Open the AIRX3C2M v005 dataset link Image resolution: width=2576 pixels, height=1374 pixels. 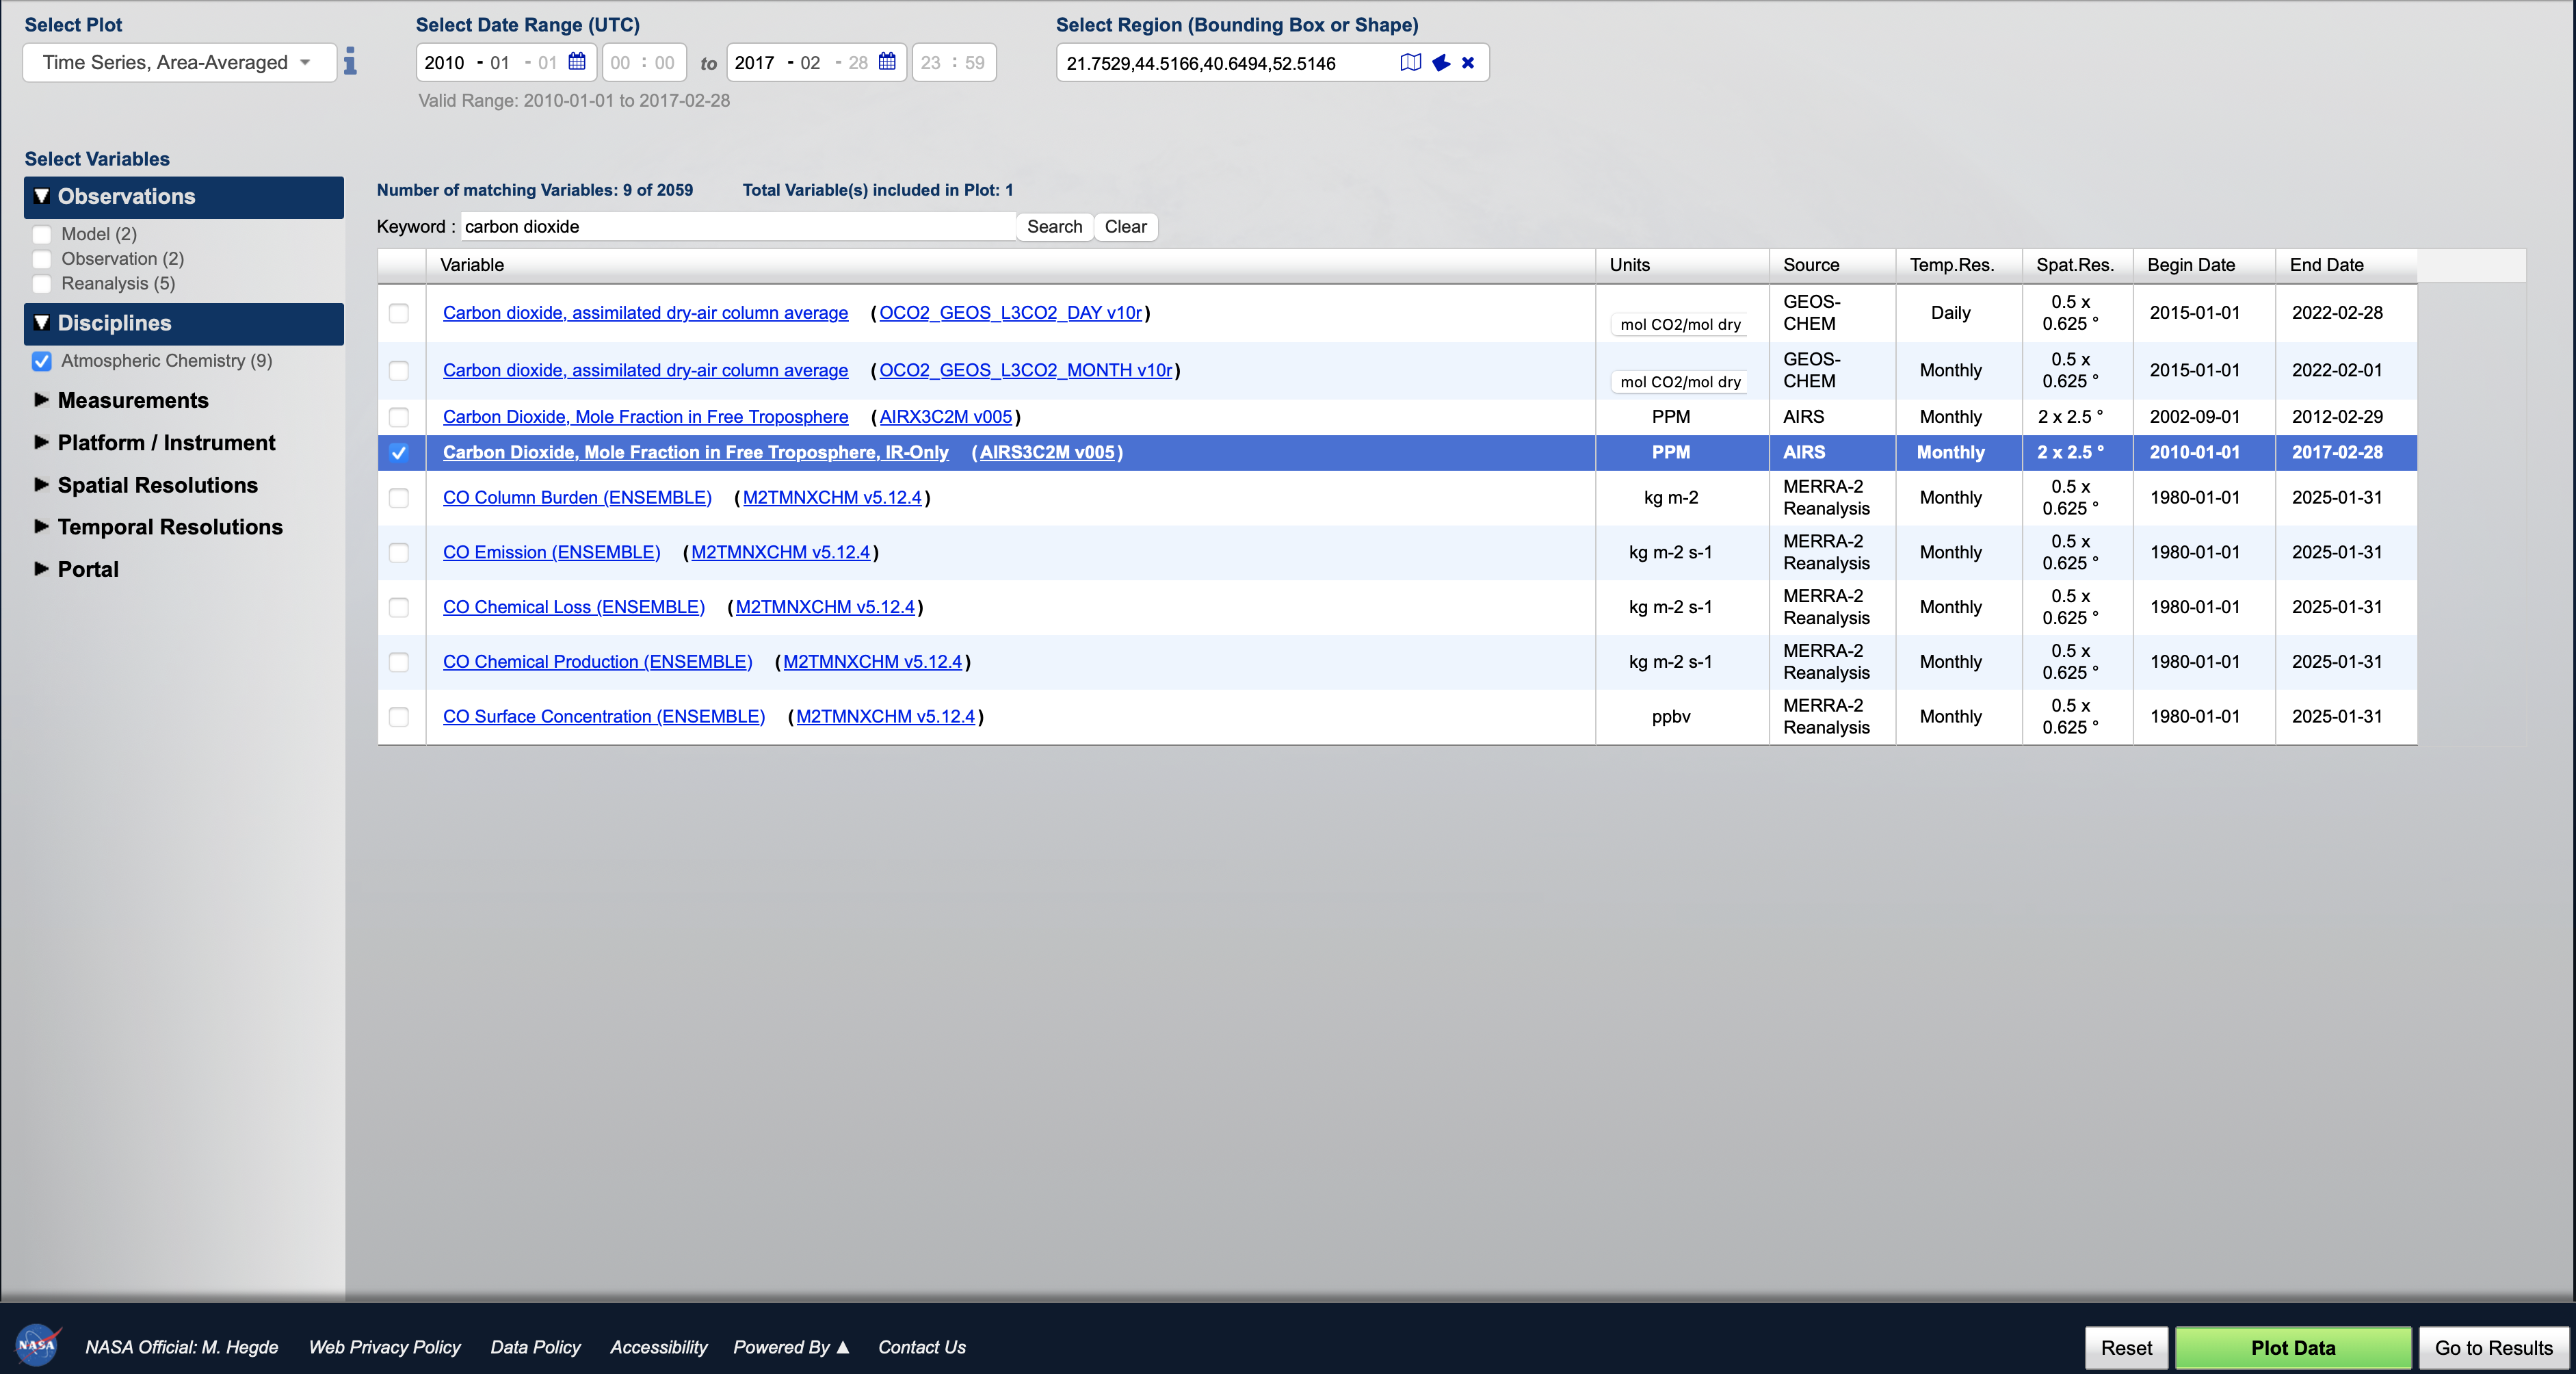tap(945, 417)
